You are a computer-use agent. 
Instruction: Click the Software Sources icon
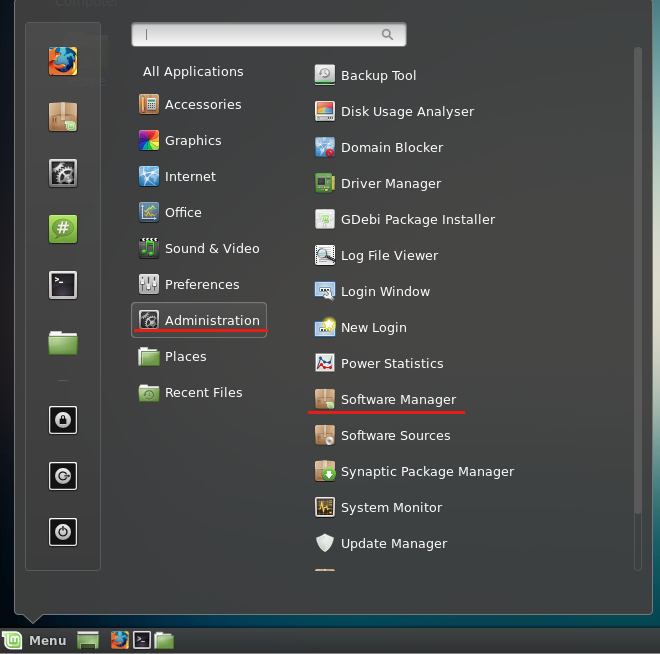(325, 435)
